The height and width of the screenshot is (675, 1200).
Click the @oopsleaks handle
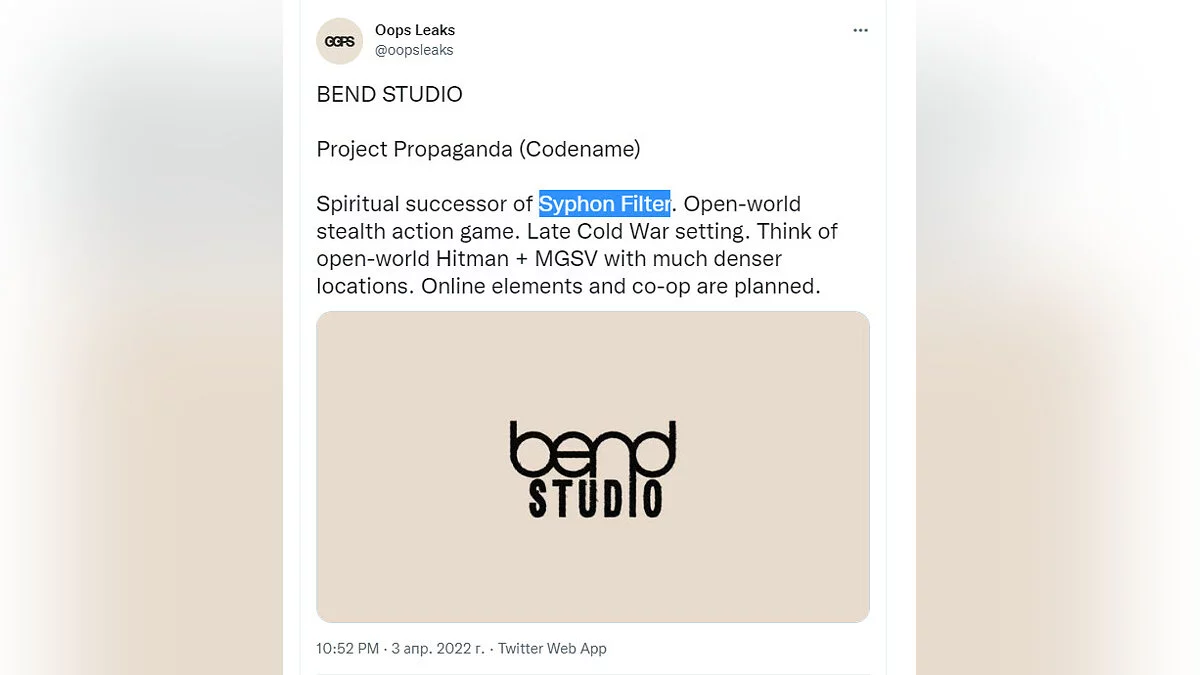[x=414, y=50]
